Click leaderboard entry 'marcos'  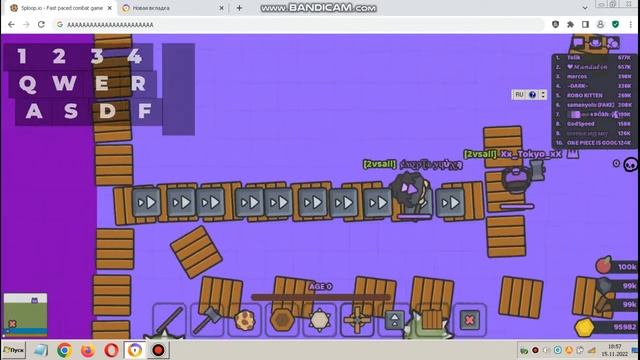[594, 76]
